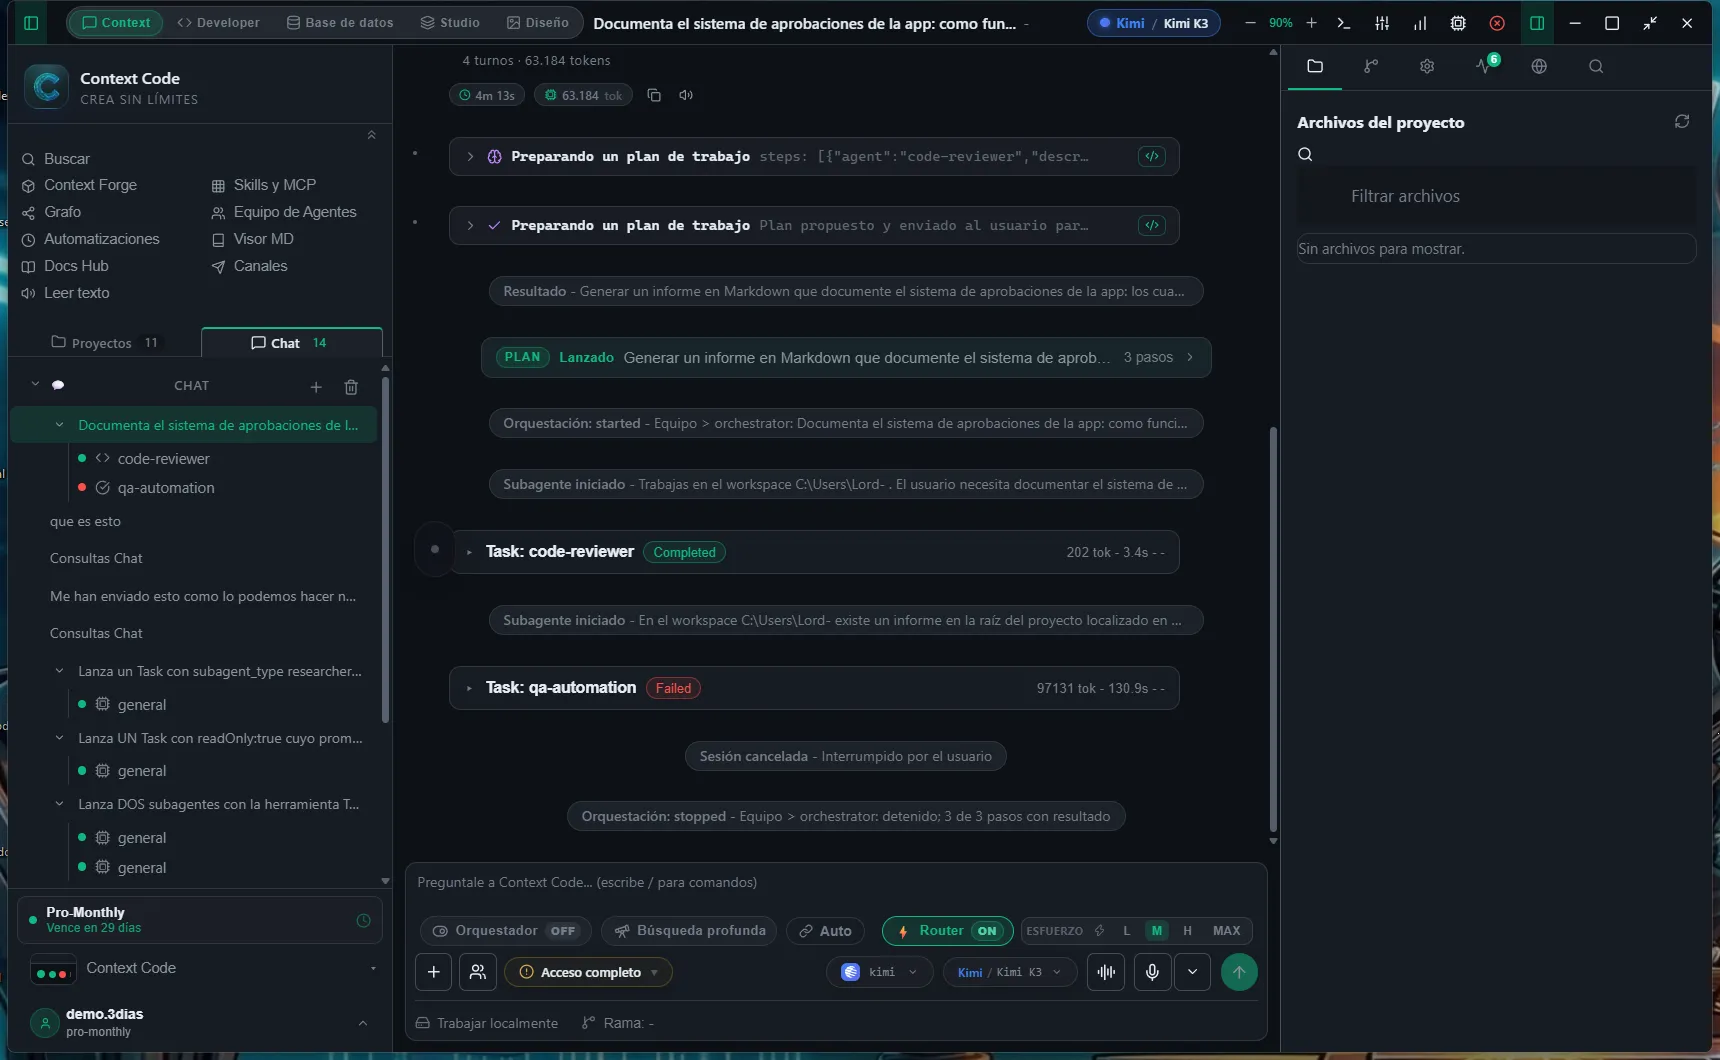This screenshot has height=1060, width=1720.
Task: Show raw code for second plan step
Action: (1152, 225)
